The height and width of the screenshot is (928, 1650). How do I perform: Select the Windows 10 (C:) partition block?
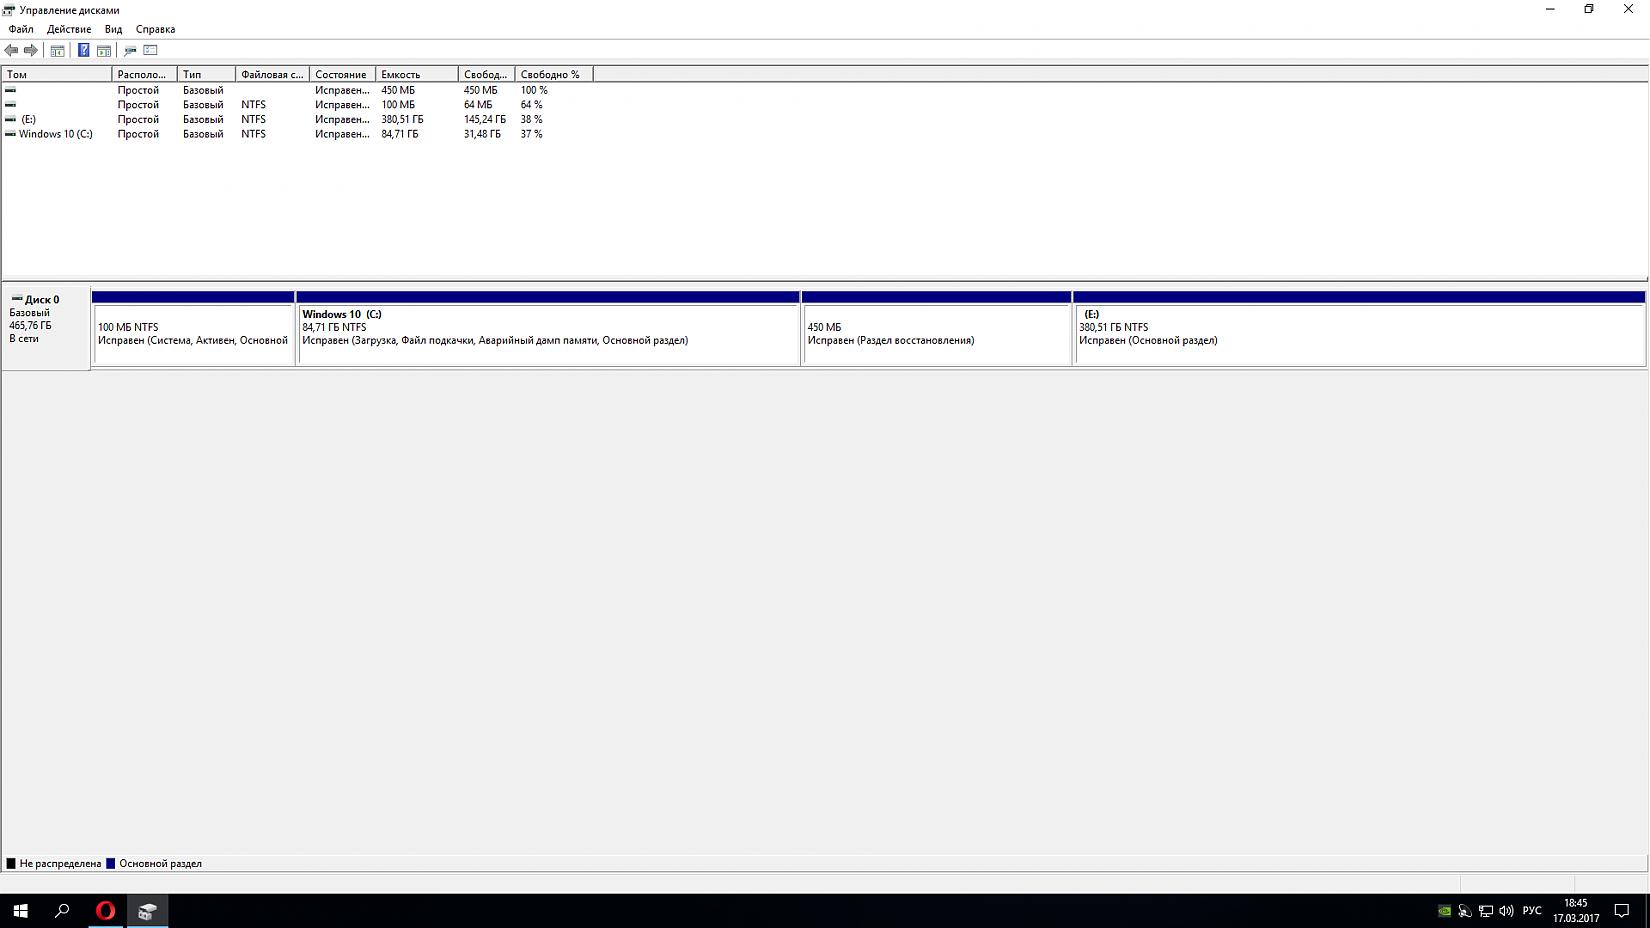pos(548,328)
